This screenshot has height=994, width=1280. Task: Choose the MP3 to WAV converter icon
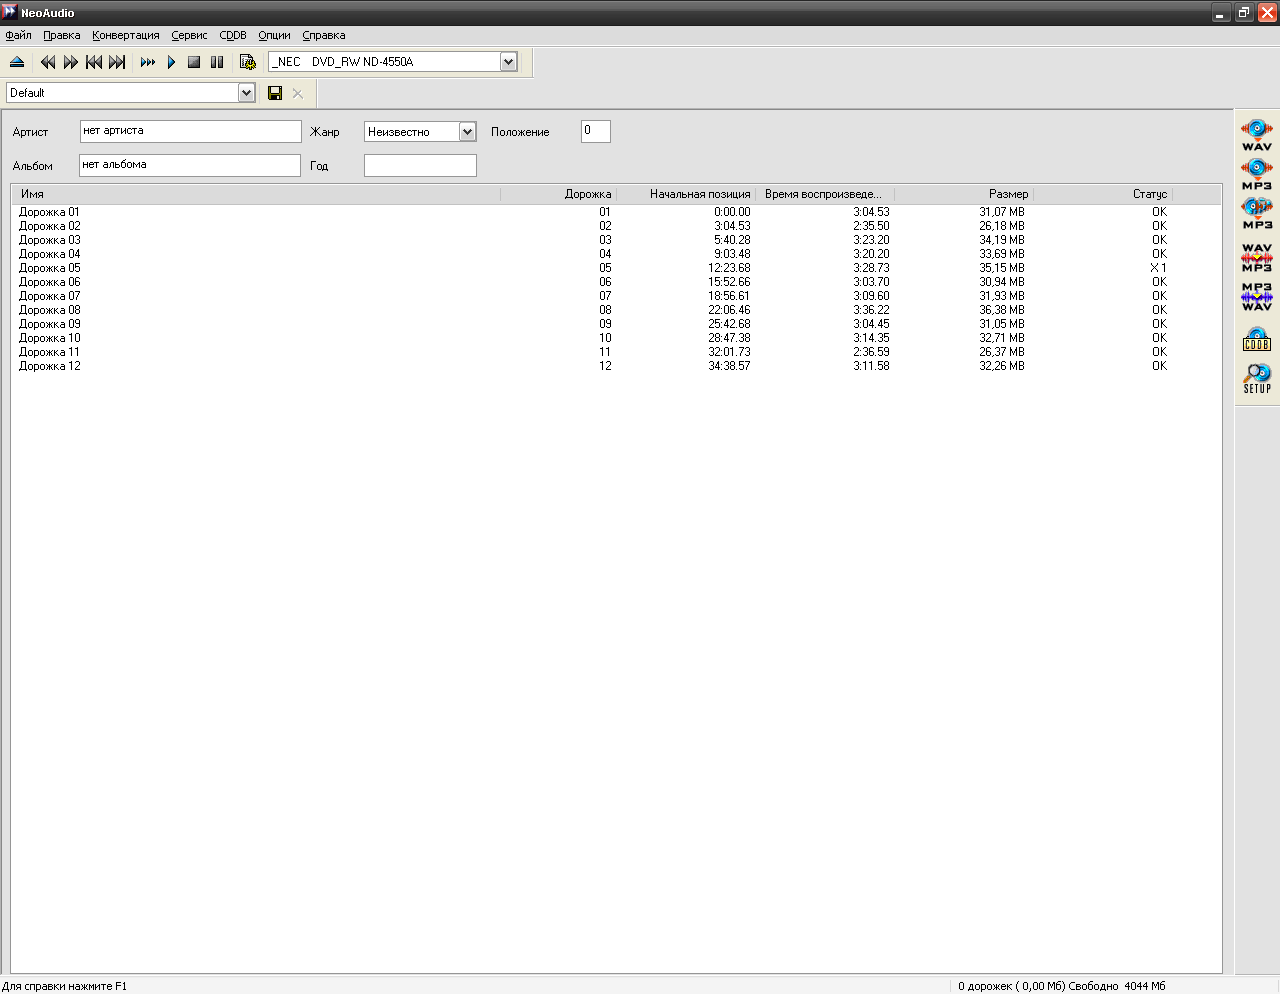[1257, 297]
